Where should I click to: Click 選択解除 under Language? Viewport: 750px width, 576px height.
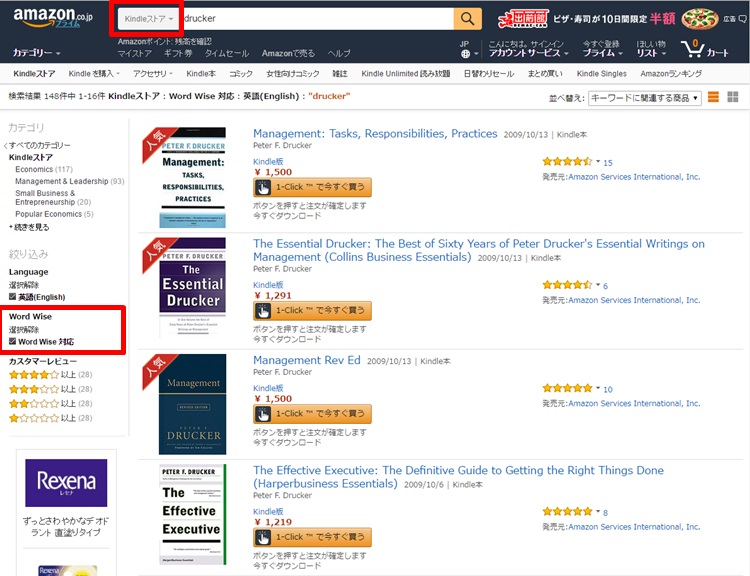pyautogui.click(x=24, y=285)
